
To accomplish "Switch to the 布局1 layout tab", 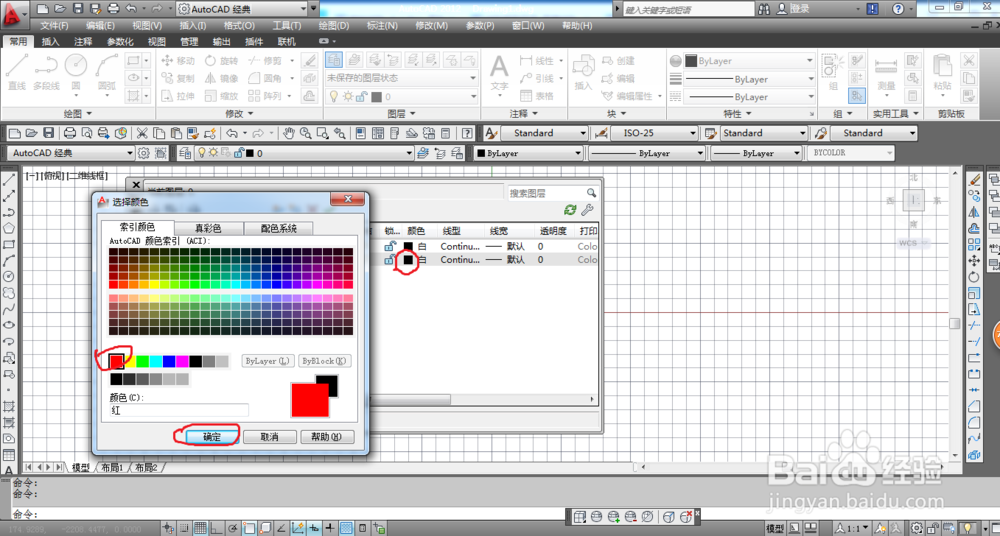I will [112, 467].
